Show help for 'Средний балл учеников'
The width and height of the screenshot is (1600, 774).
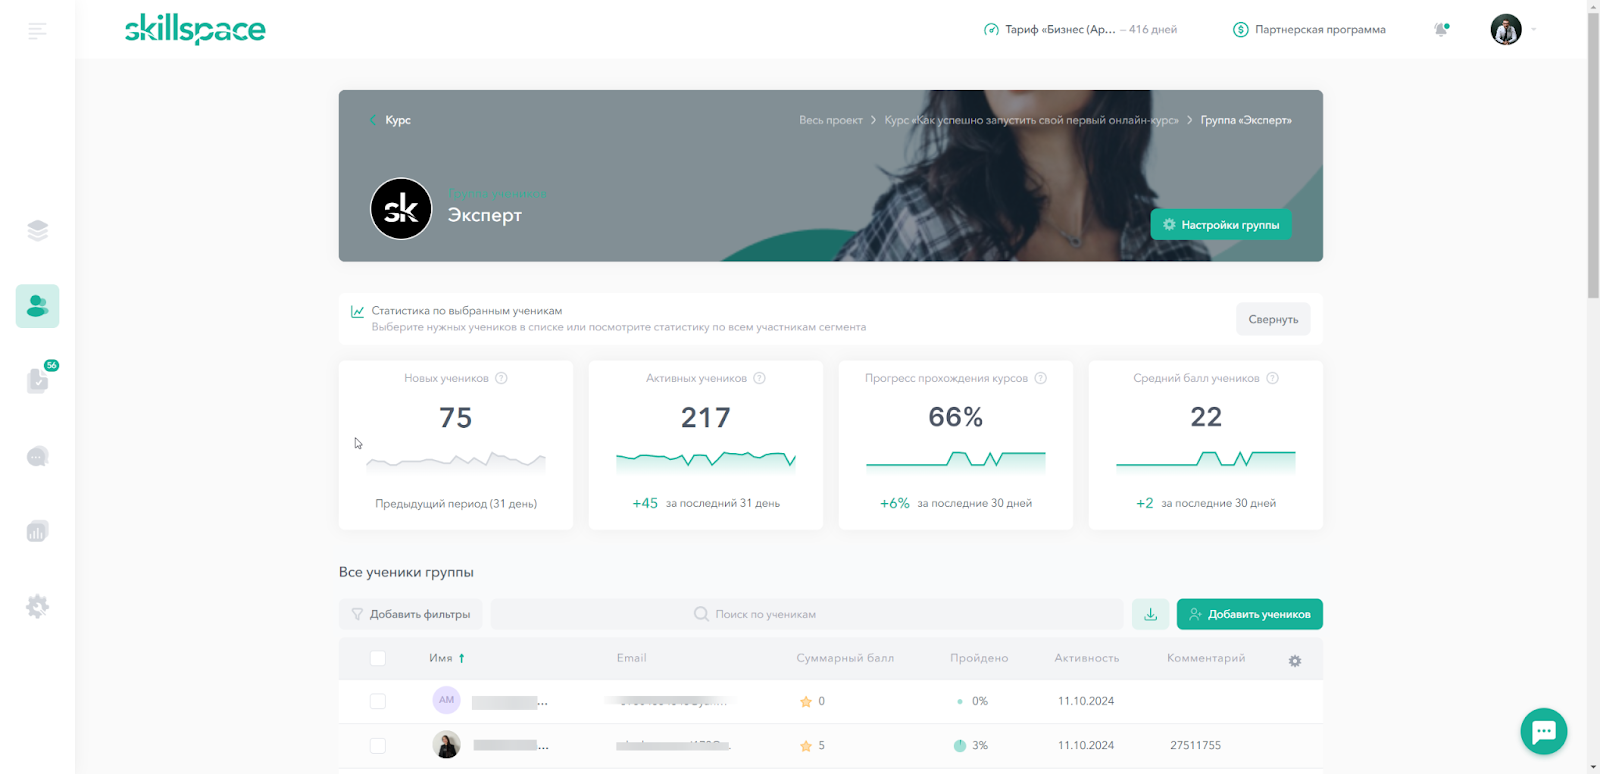tap(1273, 378)
